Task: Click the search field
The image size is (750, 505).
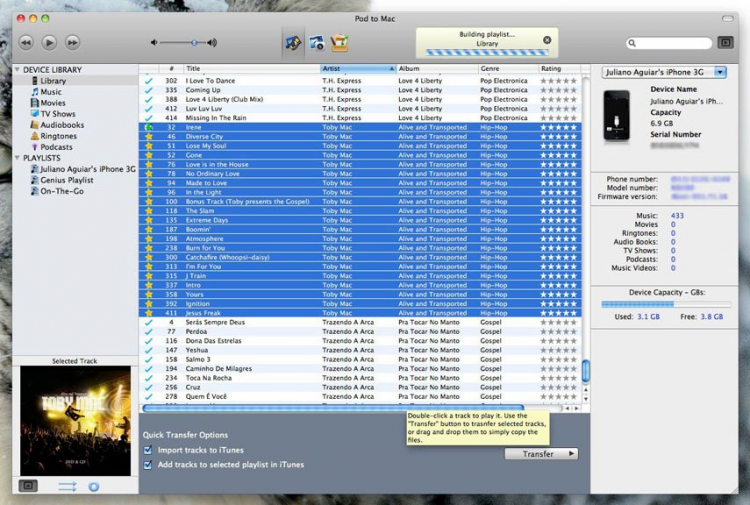Action: (669, 43)
